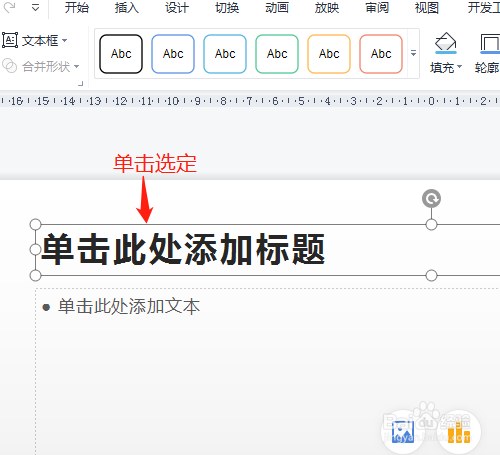Open the 设计 tab
The width and height of the screenshot is (500, 455).
point(177,8)
